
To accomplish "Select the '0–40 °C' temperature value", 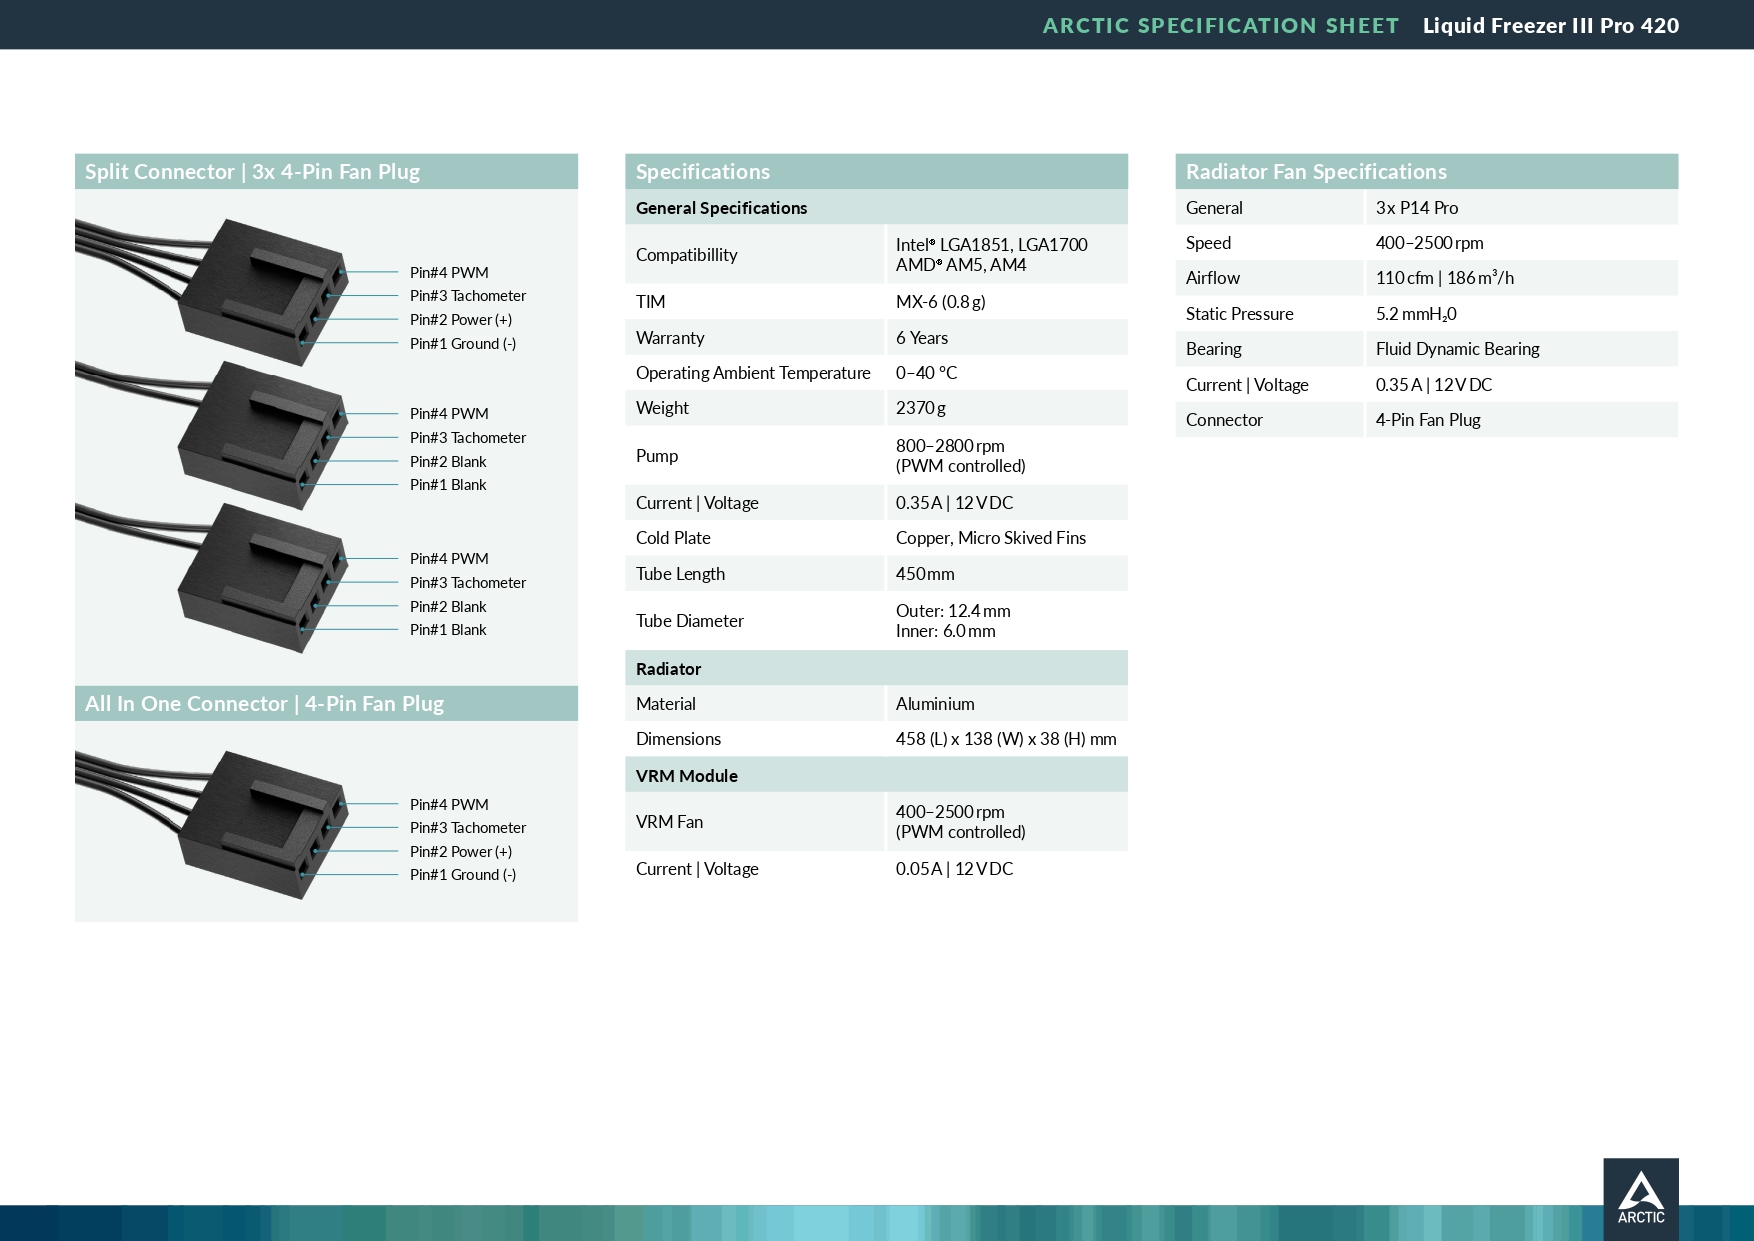I will pos(926,373).
